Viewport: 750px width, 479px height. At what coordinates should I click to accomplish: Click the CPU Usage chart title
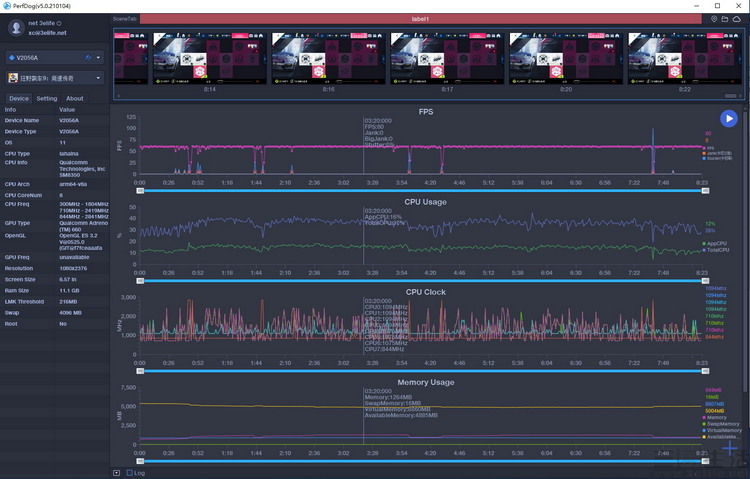point(425,202)
